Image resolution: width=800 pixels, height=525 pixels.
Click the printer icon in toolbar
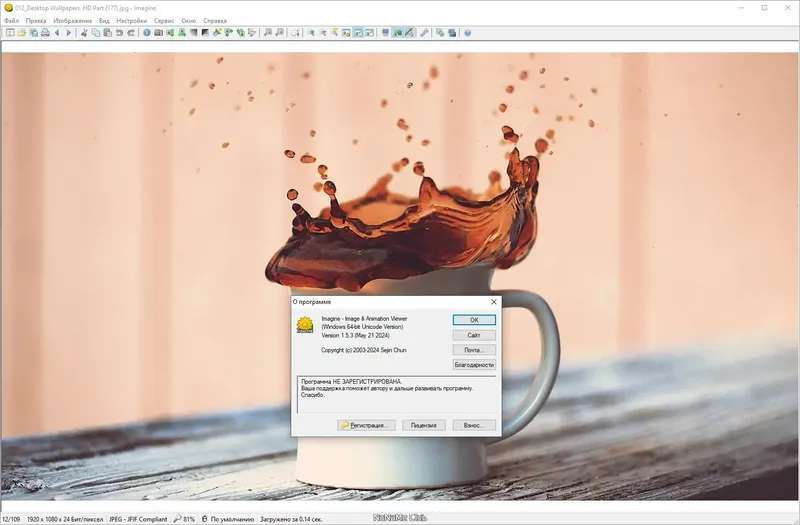(45, 33)
